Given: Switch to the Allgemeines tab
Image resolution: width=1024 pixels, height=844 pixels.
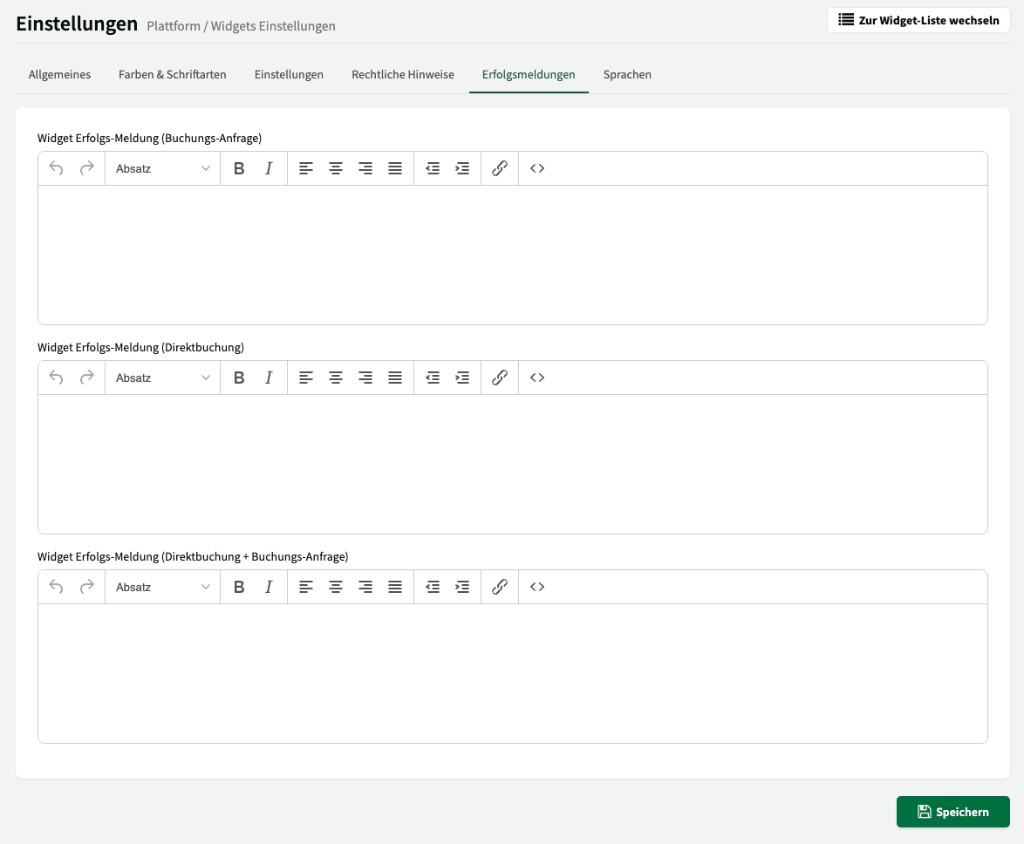Looking at the screenshot, I should 60,75.
